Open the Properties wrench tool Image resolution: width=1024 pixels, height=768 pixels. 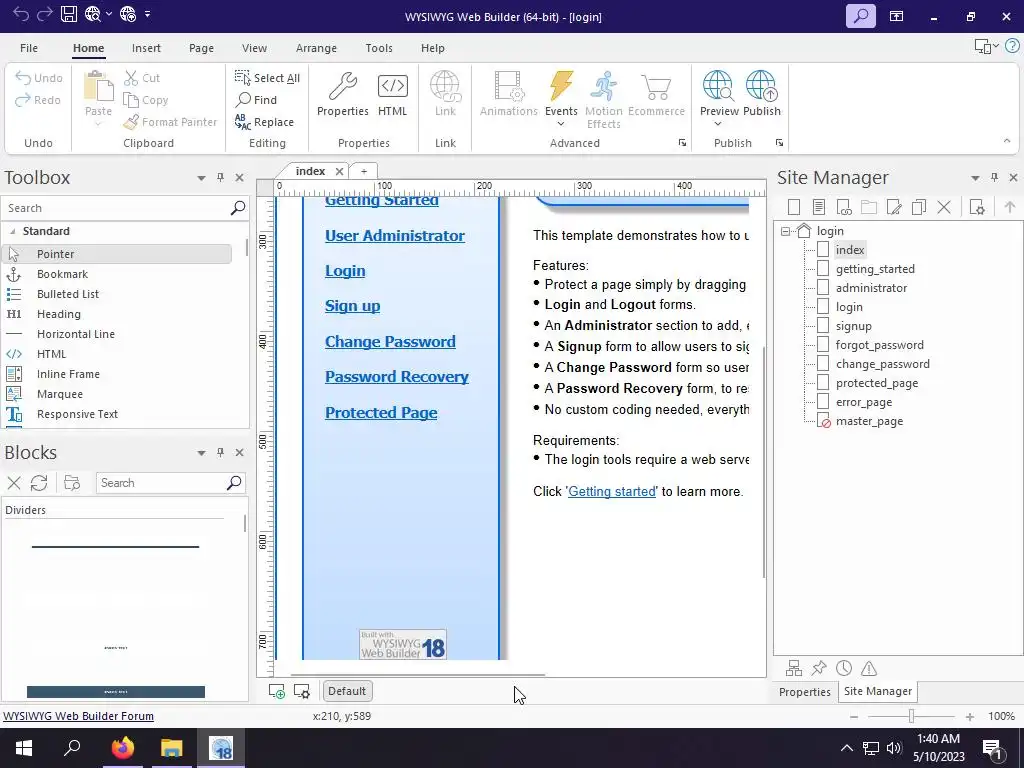[x=342, y=94]
